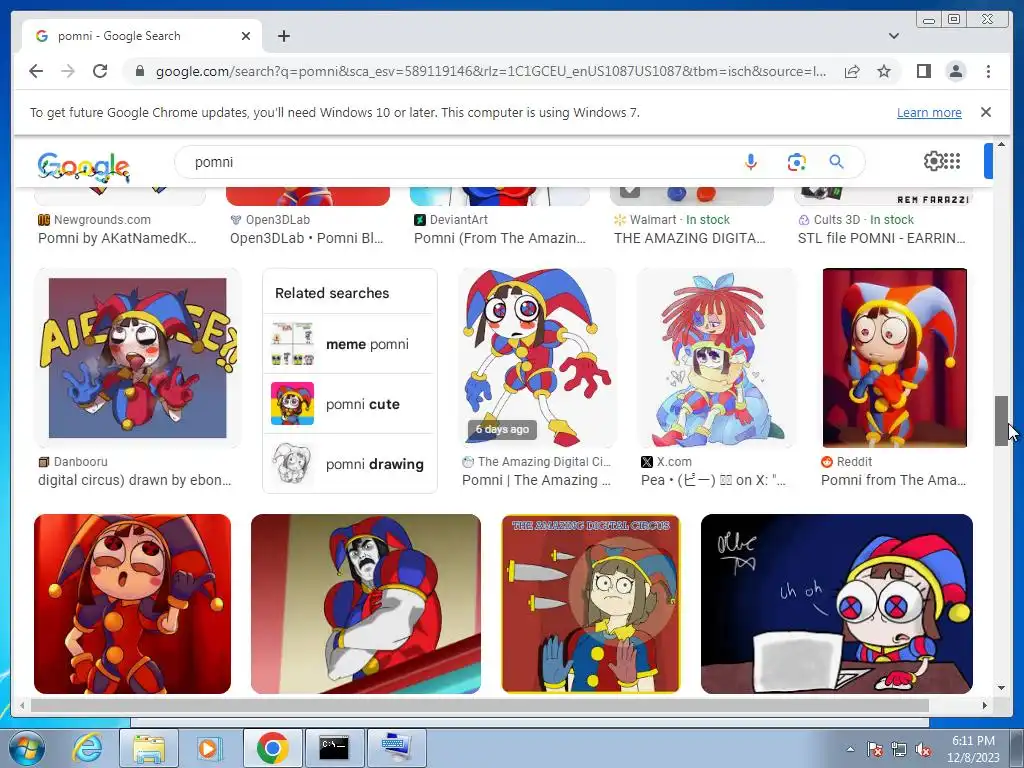Screen dimensions: 1024x768
Task: View site information padlock icon
Action: click(140, 71)
